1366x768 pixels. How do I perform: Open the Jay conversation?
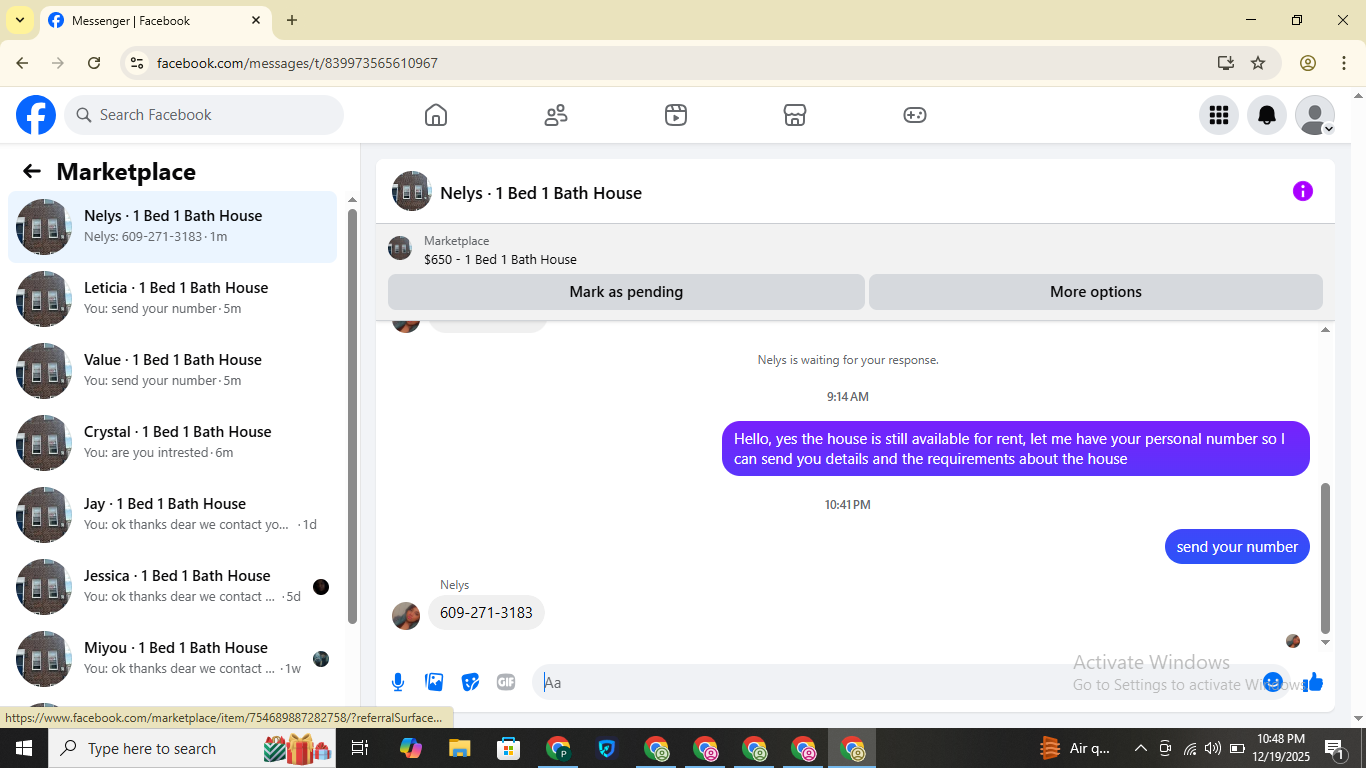click(x=172, y=515)
